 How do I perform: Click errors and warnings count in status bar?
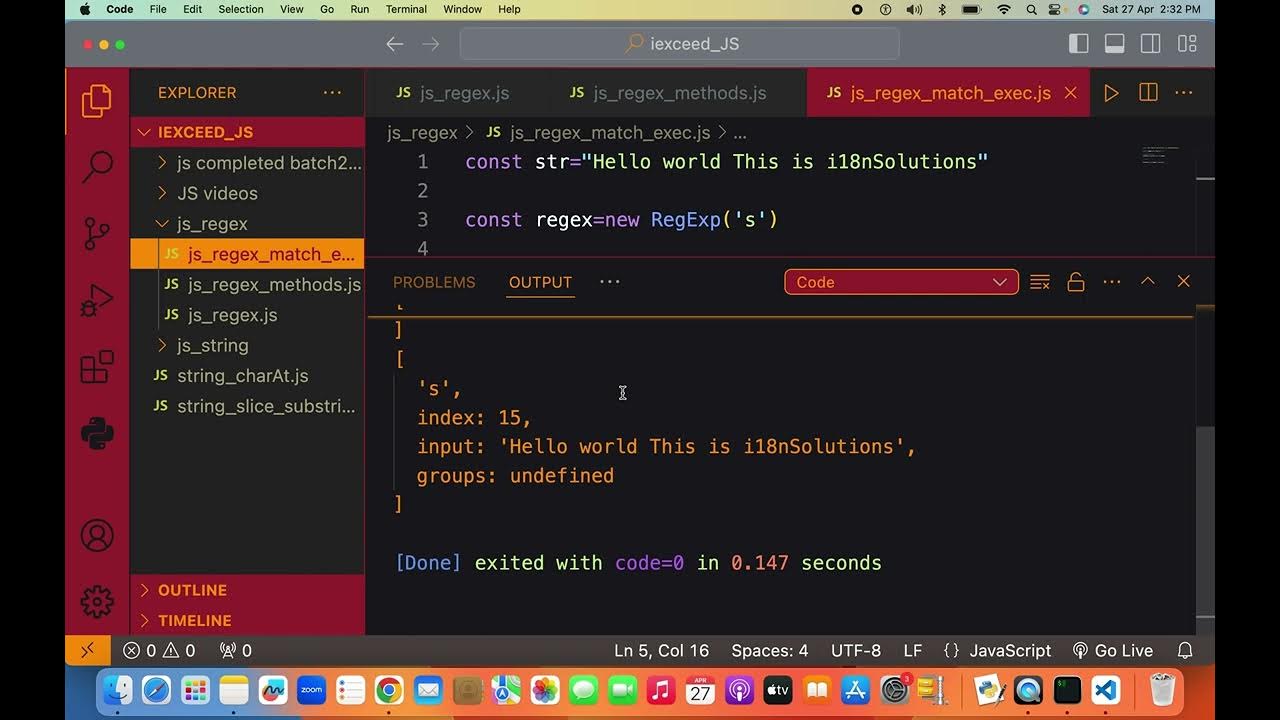[159, 650]
